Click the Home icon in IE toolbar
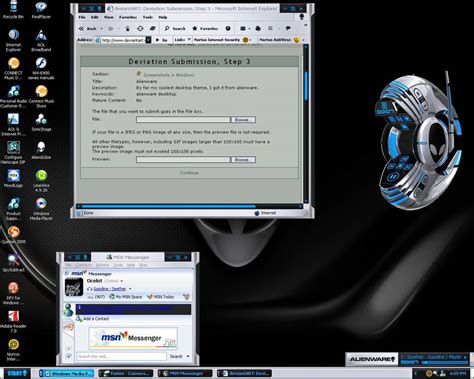474x379 pixels. (x=153, y=29)
